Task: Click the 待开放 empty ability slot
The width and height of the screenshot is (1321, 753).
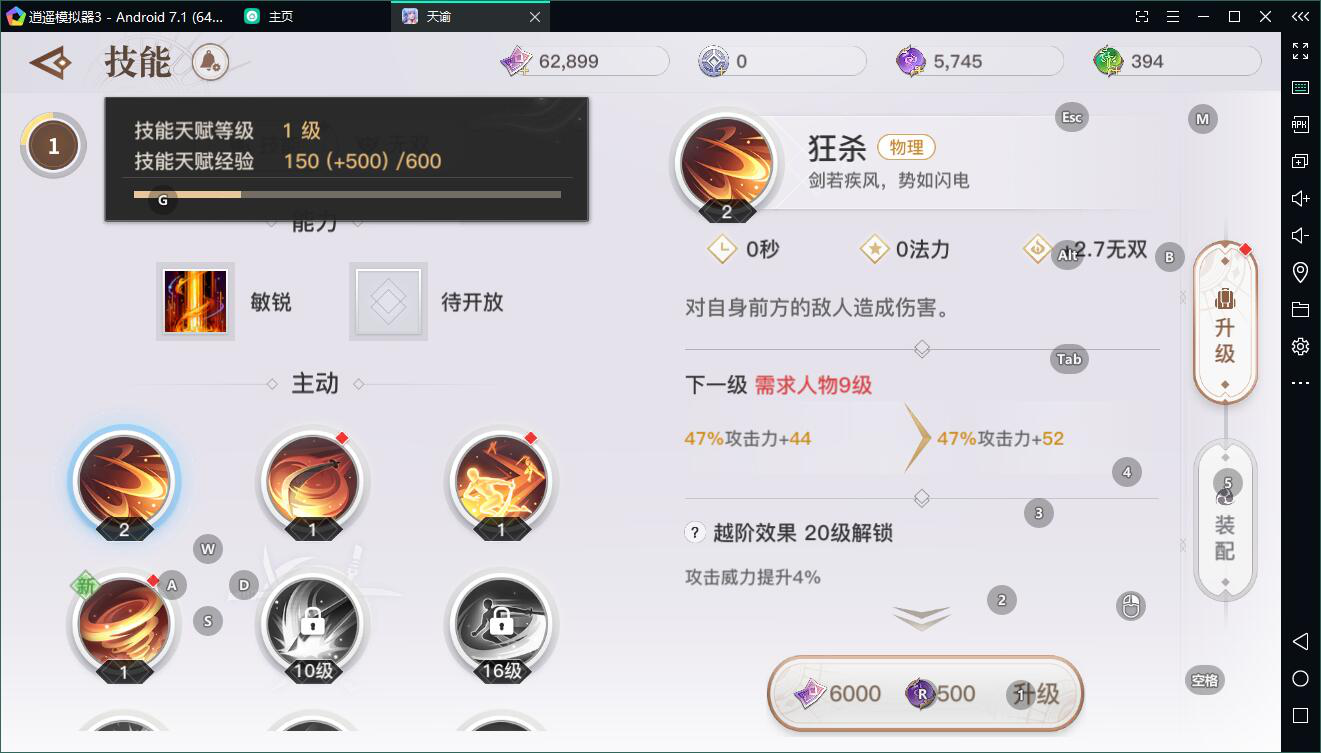Action: [389, 302]
